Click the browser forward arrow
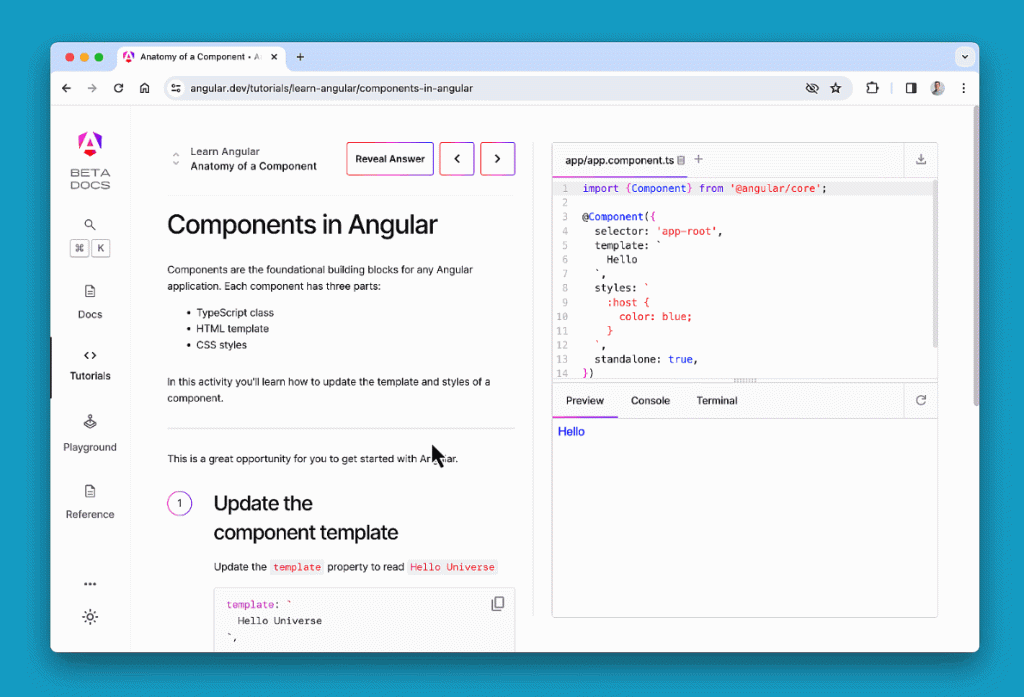This screenshot has width=1024, height=697. (x=92, y=88)
